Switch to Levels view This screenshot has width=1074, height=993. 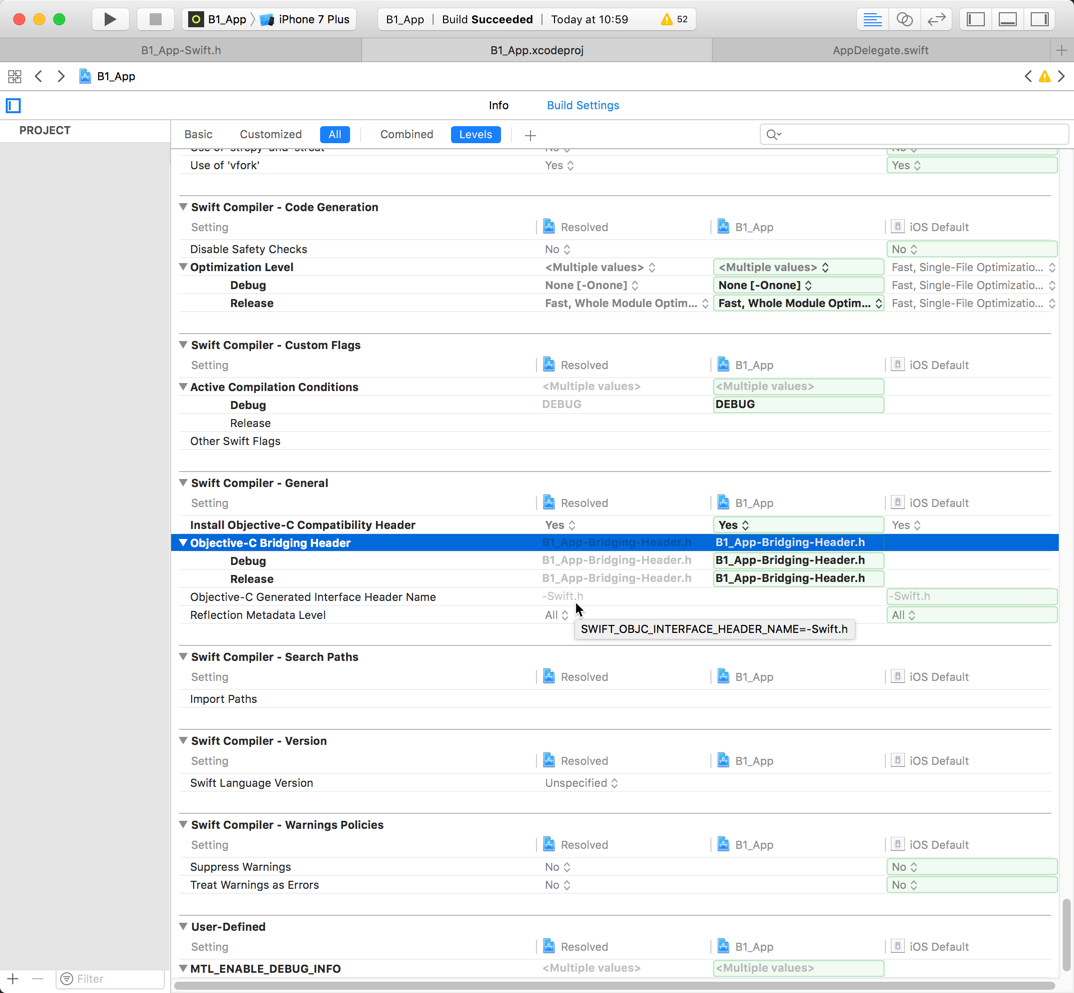(476, 134)
